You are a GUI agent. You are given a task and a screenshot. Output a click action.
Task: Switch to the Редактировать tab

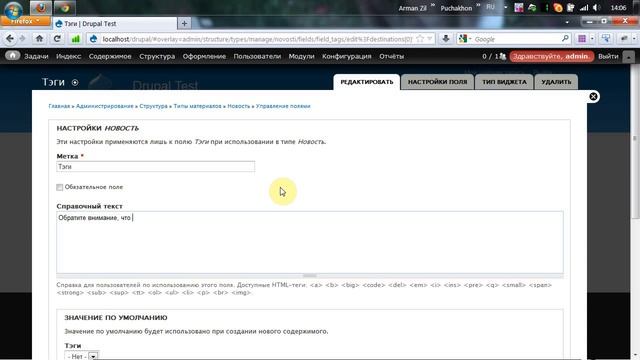pos(367,82)
